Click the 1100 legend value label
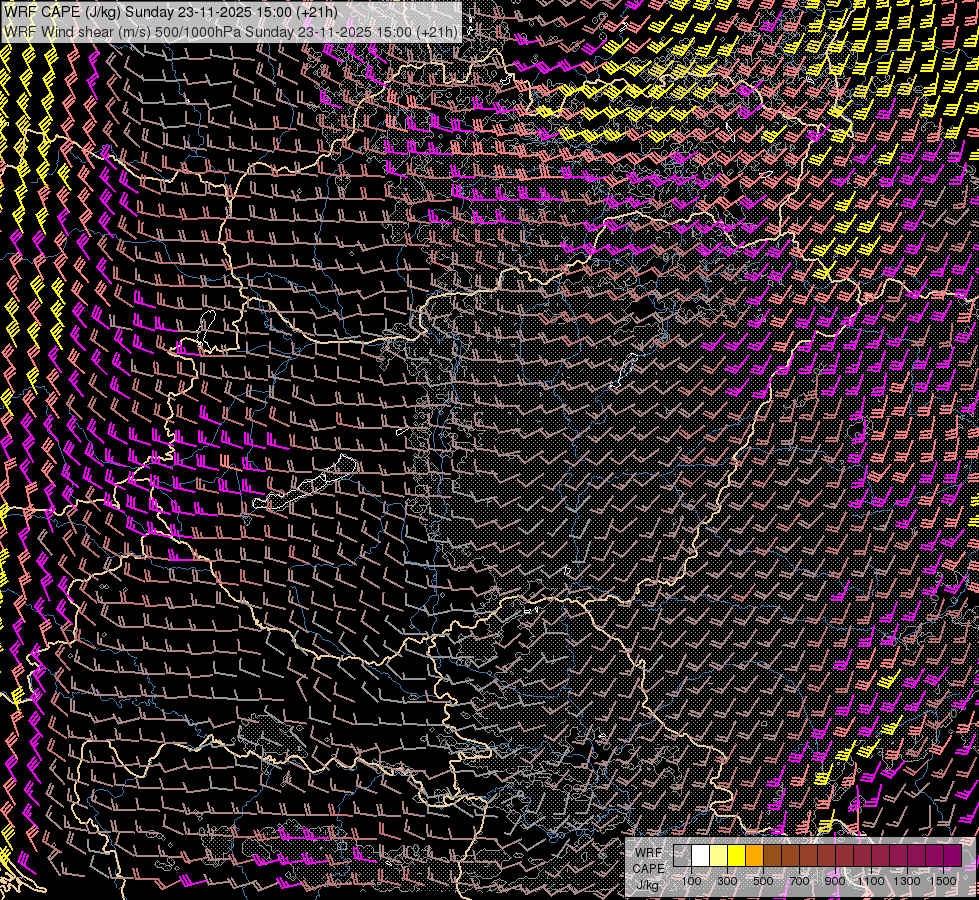Viewport: 979px width, 900px height. coord(870,881)
